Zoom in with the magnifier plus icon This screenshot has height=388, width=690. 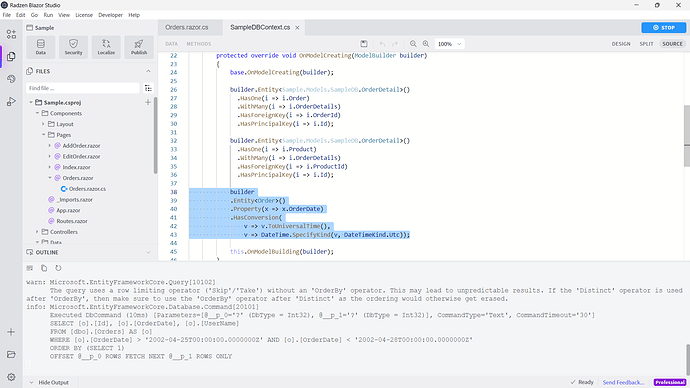[426, 44]
